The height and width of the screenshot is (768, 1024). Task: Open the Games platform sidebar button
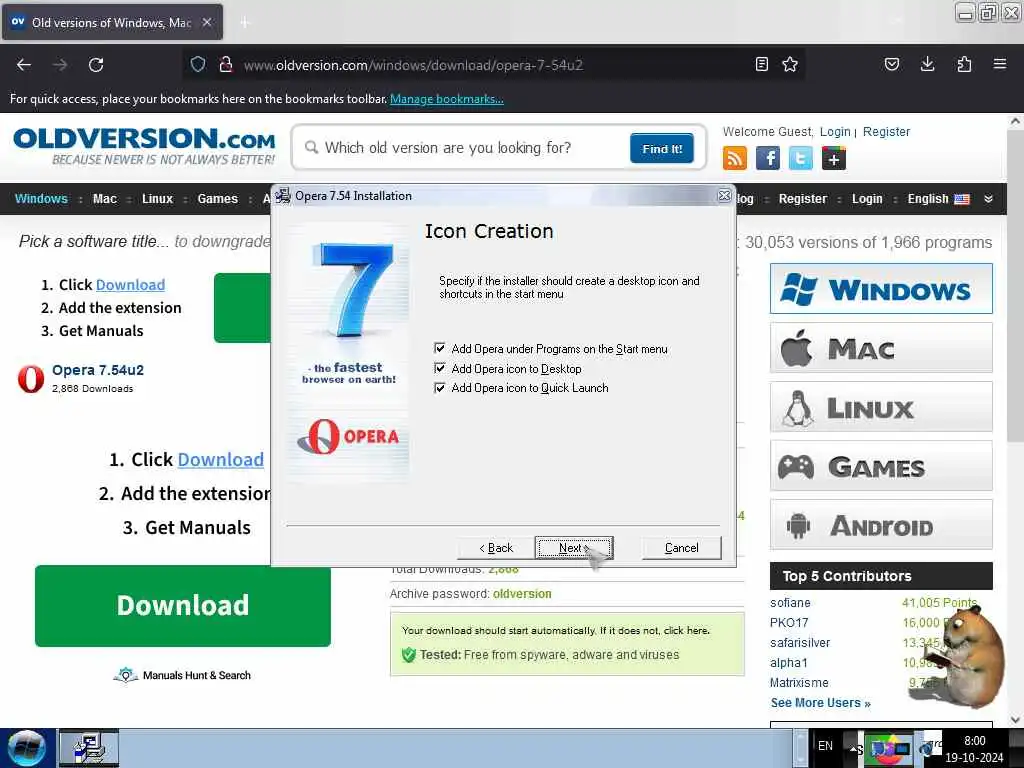click(881, 466)
